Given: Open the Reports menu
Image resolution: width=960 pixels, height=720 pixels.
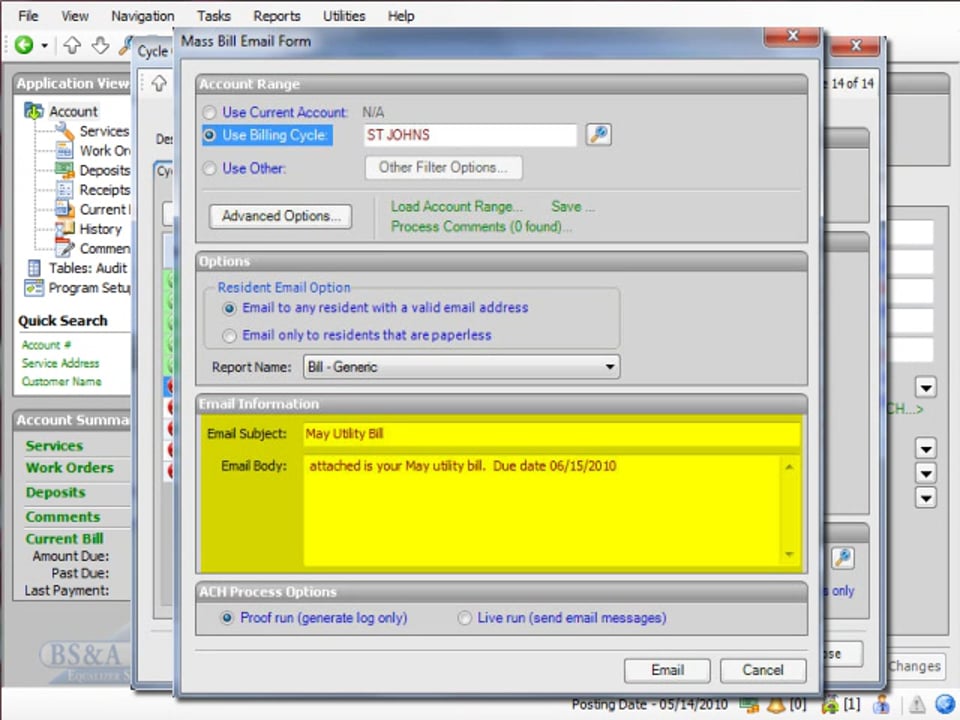Looking at the screenshot, I should click(x=277, y=16).
